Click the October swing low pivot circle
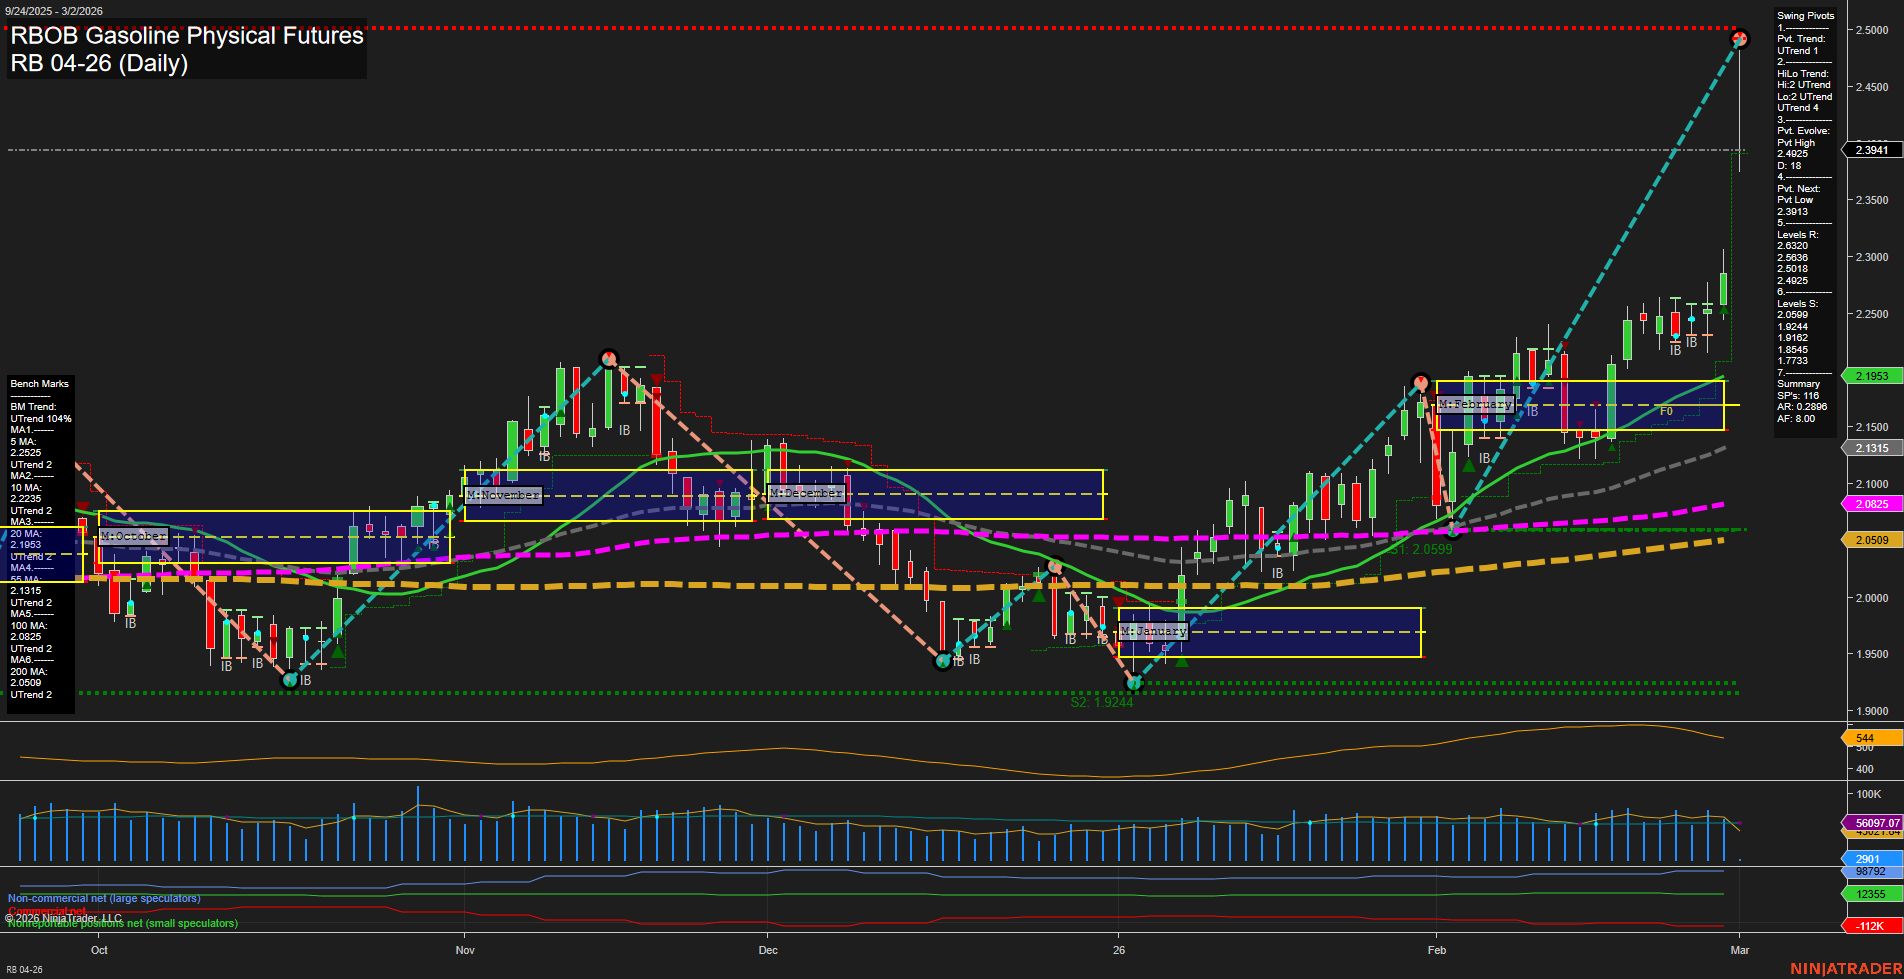The image size is (1904, 979). (x=290, y=680)
